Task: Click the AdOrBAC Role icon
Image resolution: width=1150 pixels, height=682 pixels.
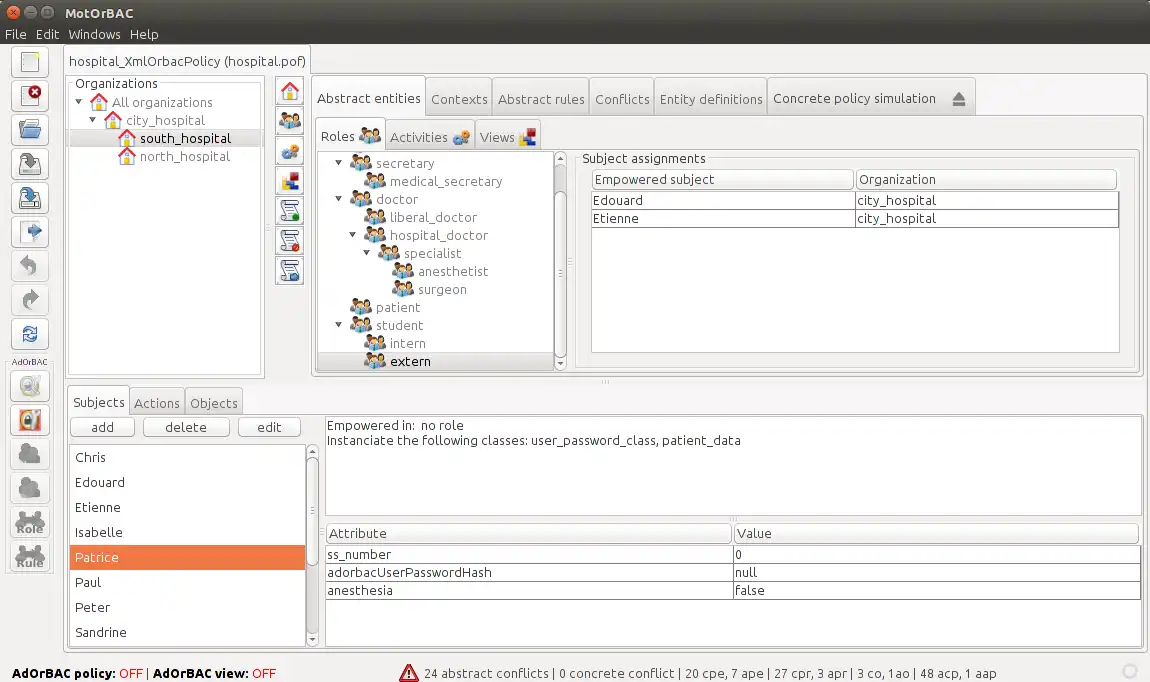Action: (30, 522)
